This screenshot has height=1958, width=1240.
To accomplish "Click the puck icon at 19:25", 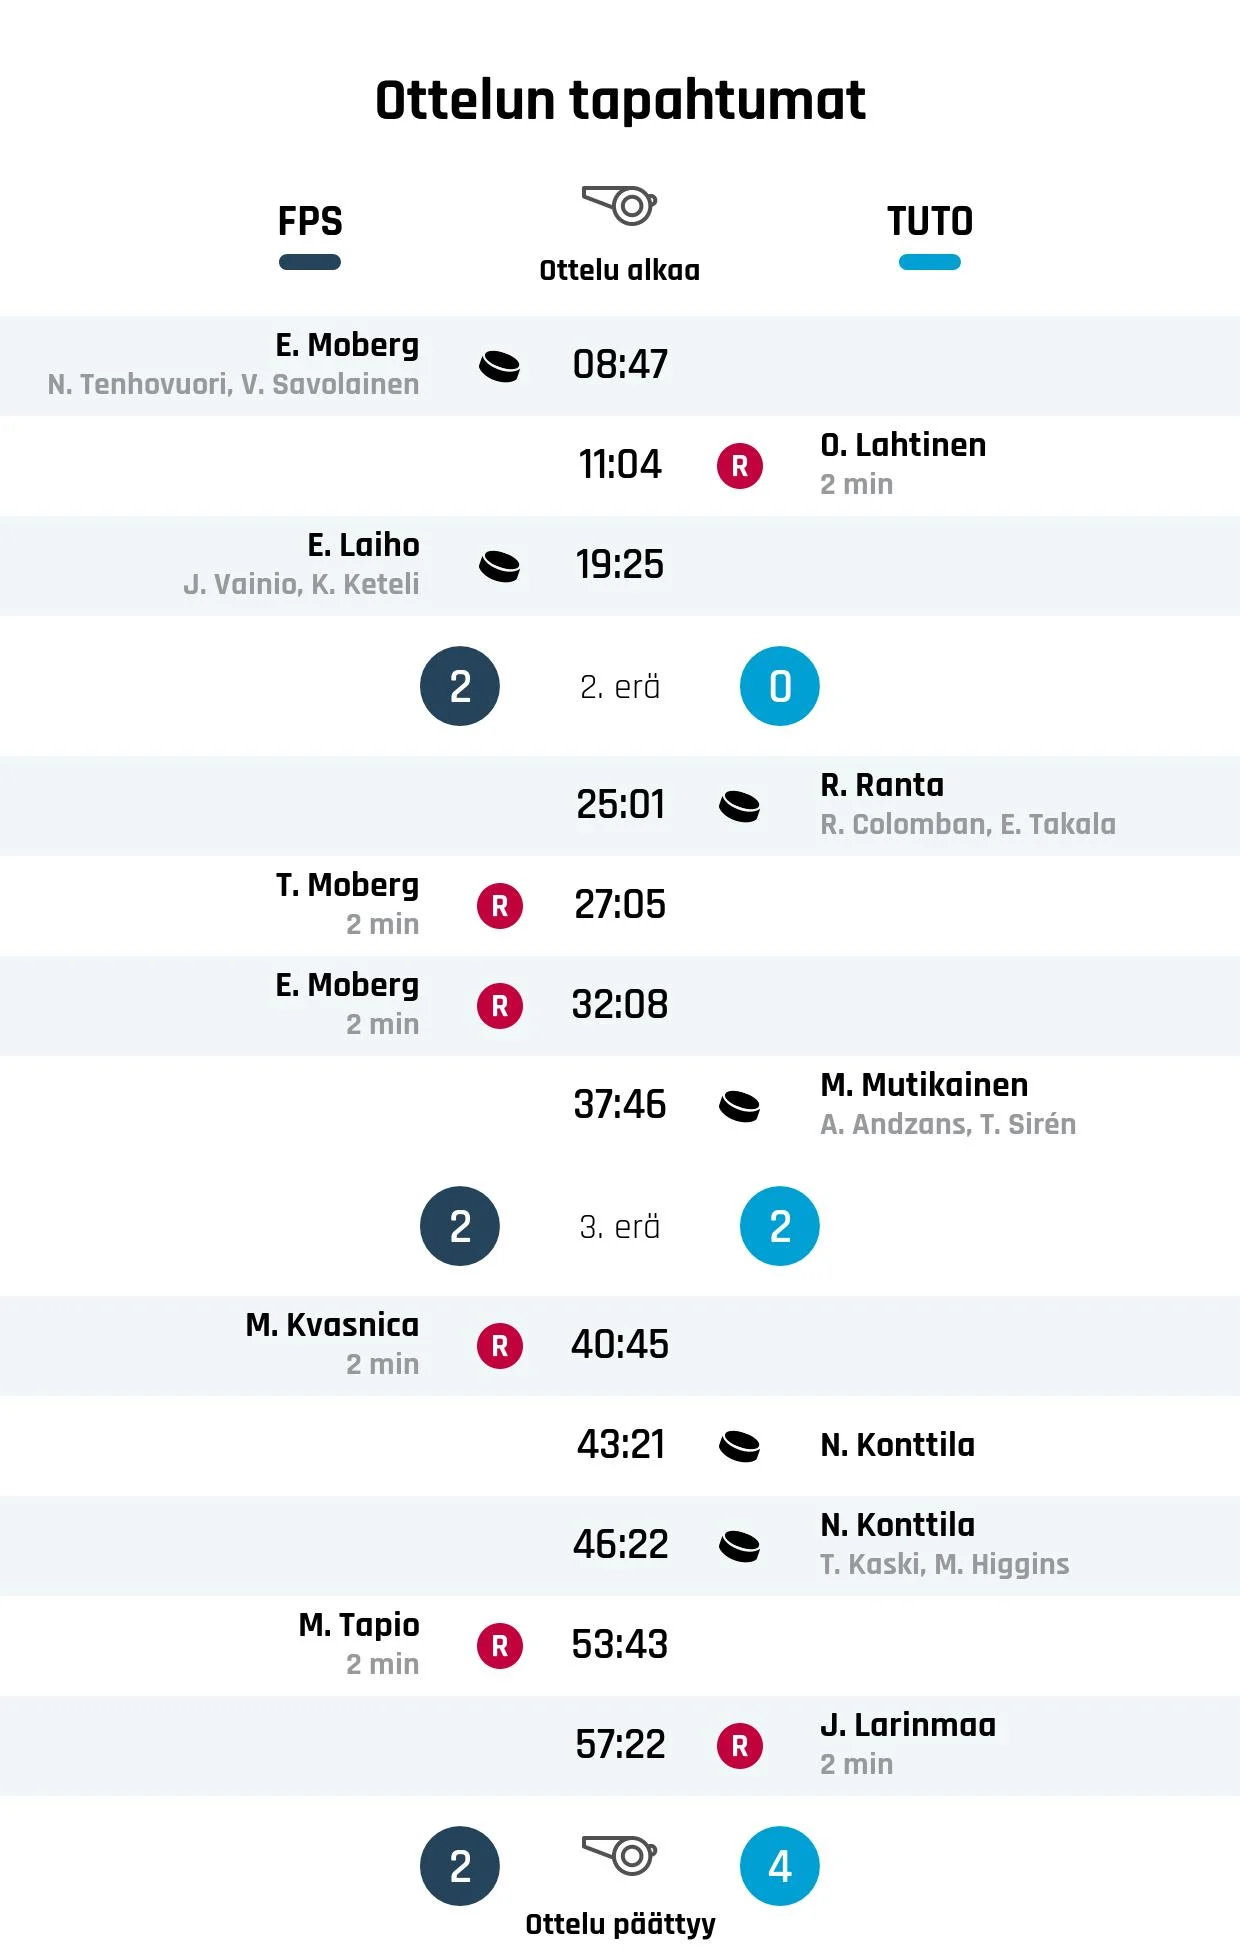I will tap(500, 566).
